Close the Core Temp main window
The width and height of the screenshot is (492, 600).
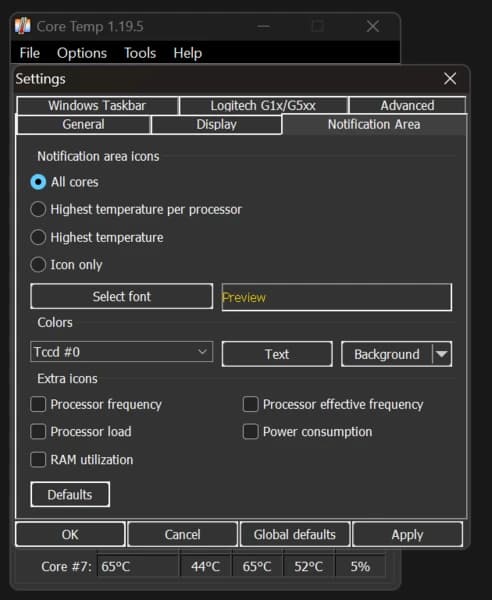click(x=373, y=26)
